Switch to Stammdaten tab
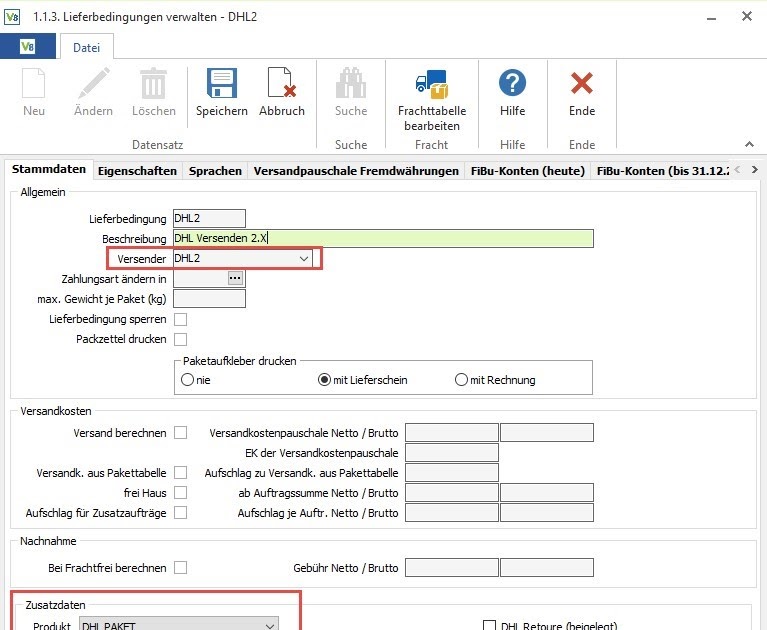767x630 pixels. 49,169
